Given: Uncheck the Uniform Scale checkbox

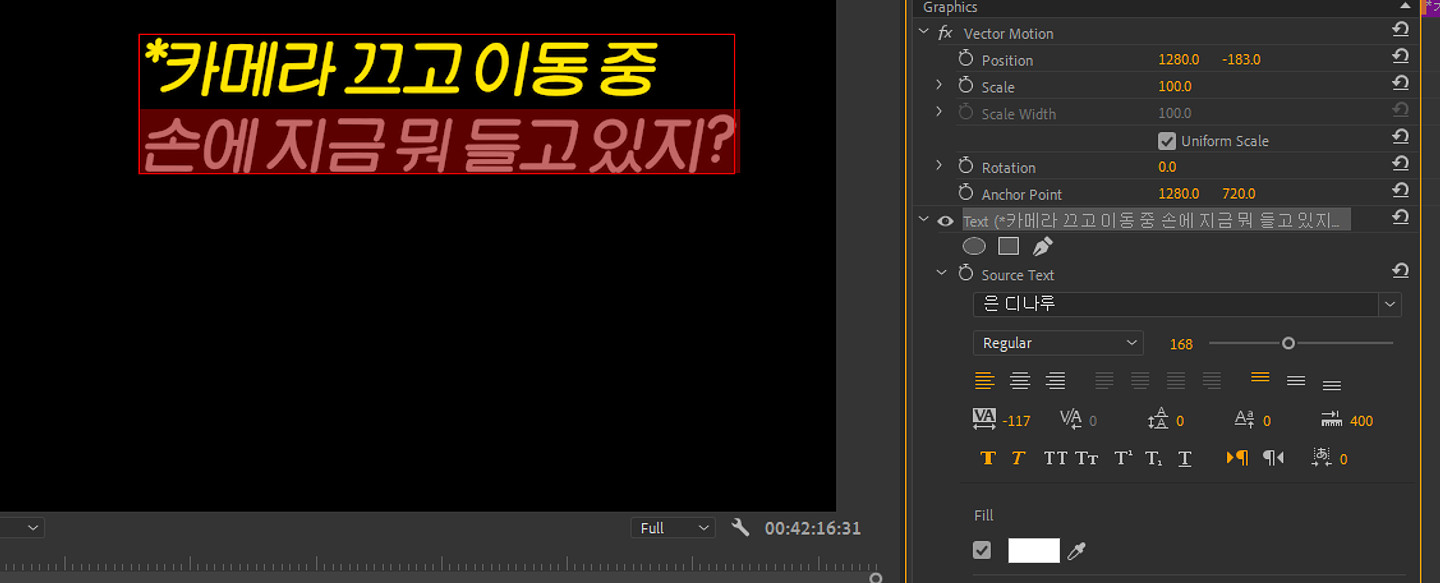Looking at the screenshot, I should (1167, 140).
